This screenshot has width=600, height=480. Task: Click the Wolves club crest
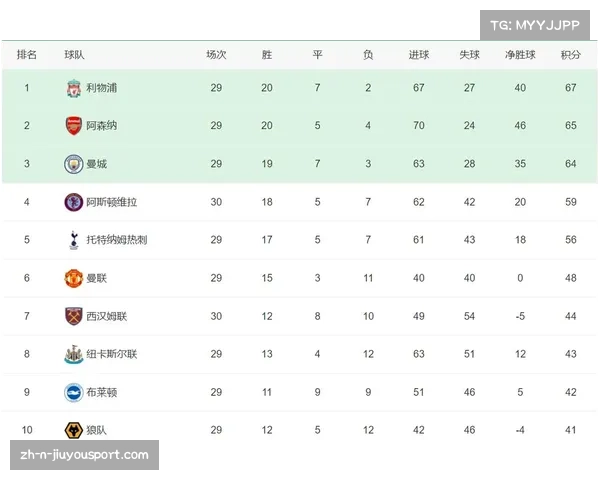click(x=73, y=430)
